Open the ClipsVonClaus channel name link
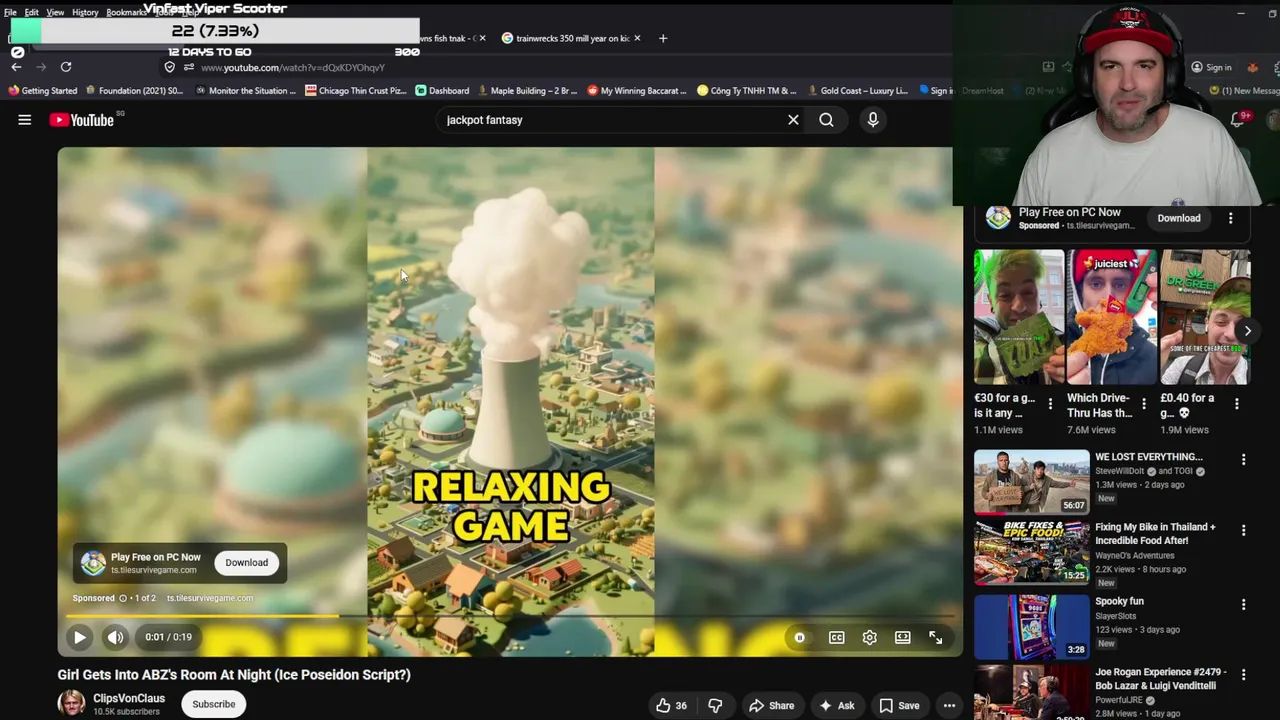This screenshot has width=1280, height=720. 129,698
